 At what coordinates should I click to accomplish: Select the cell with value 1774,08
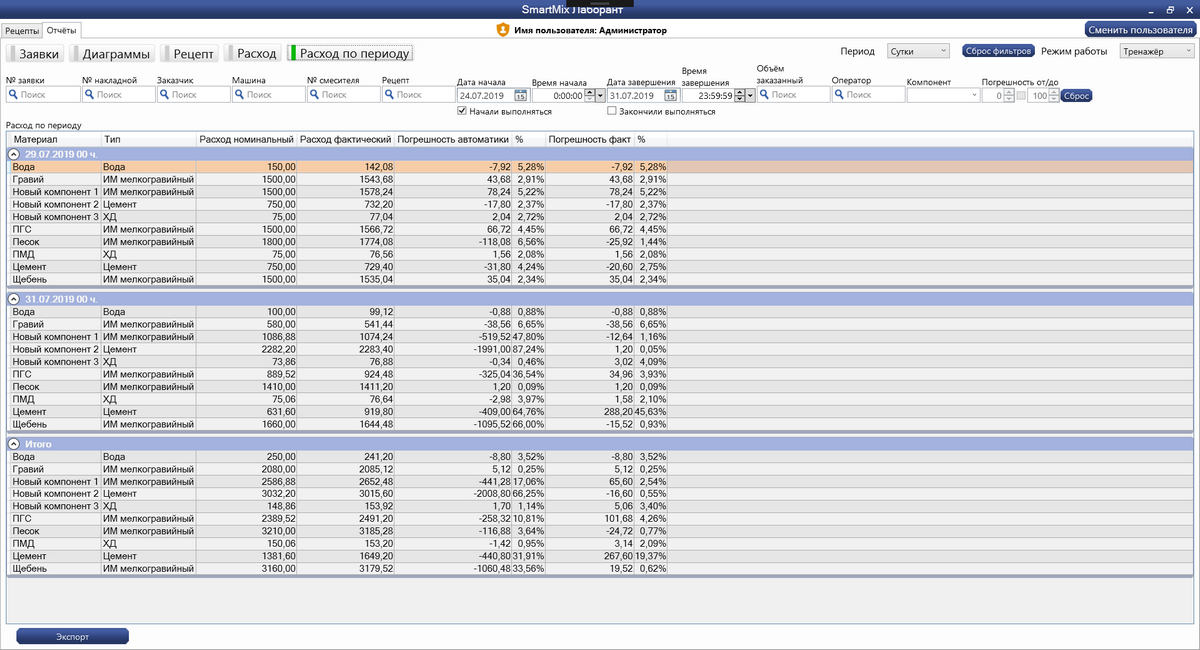click(345, 241)
